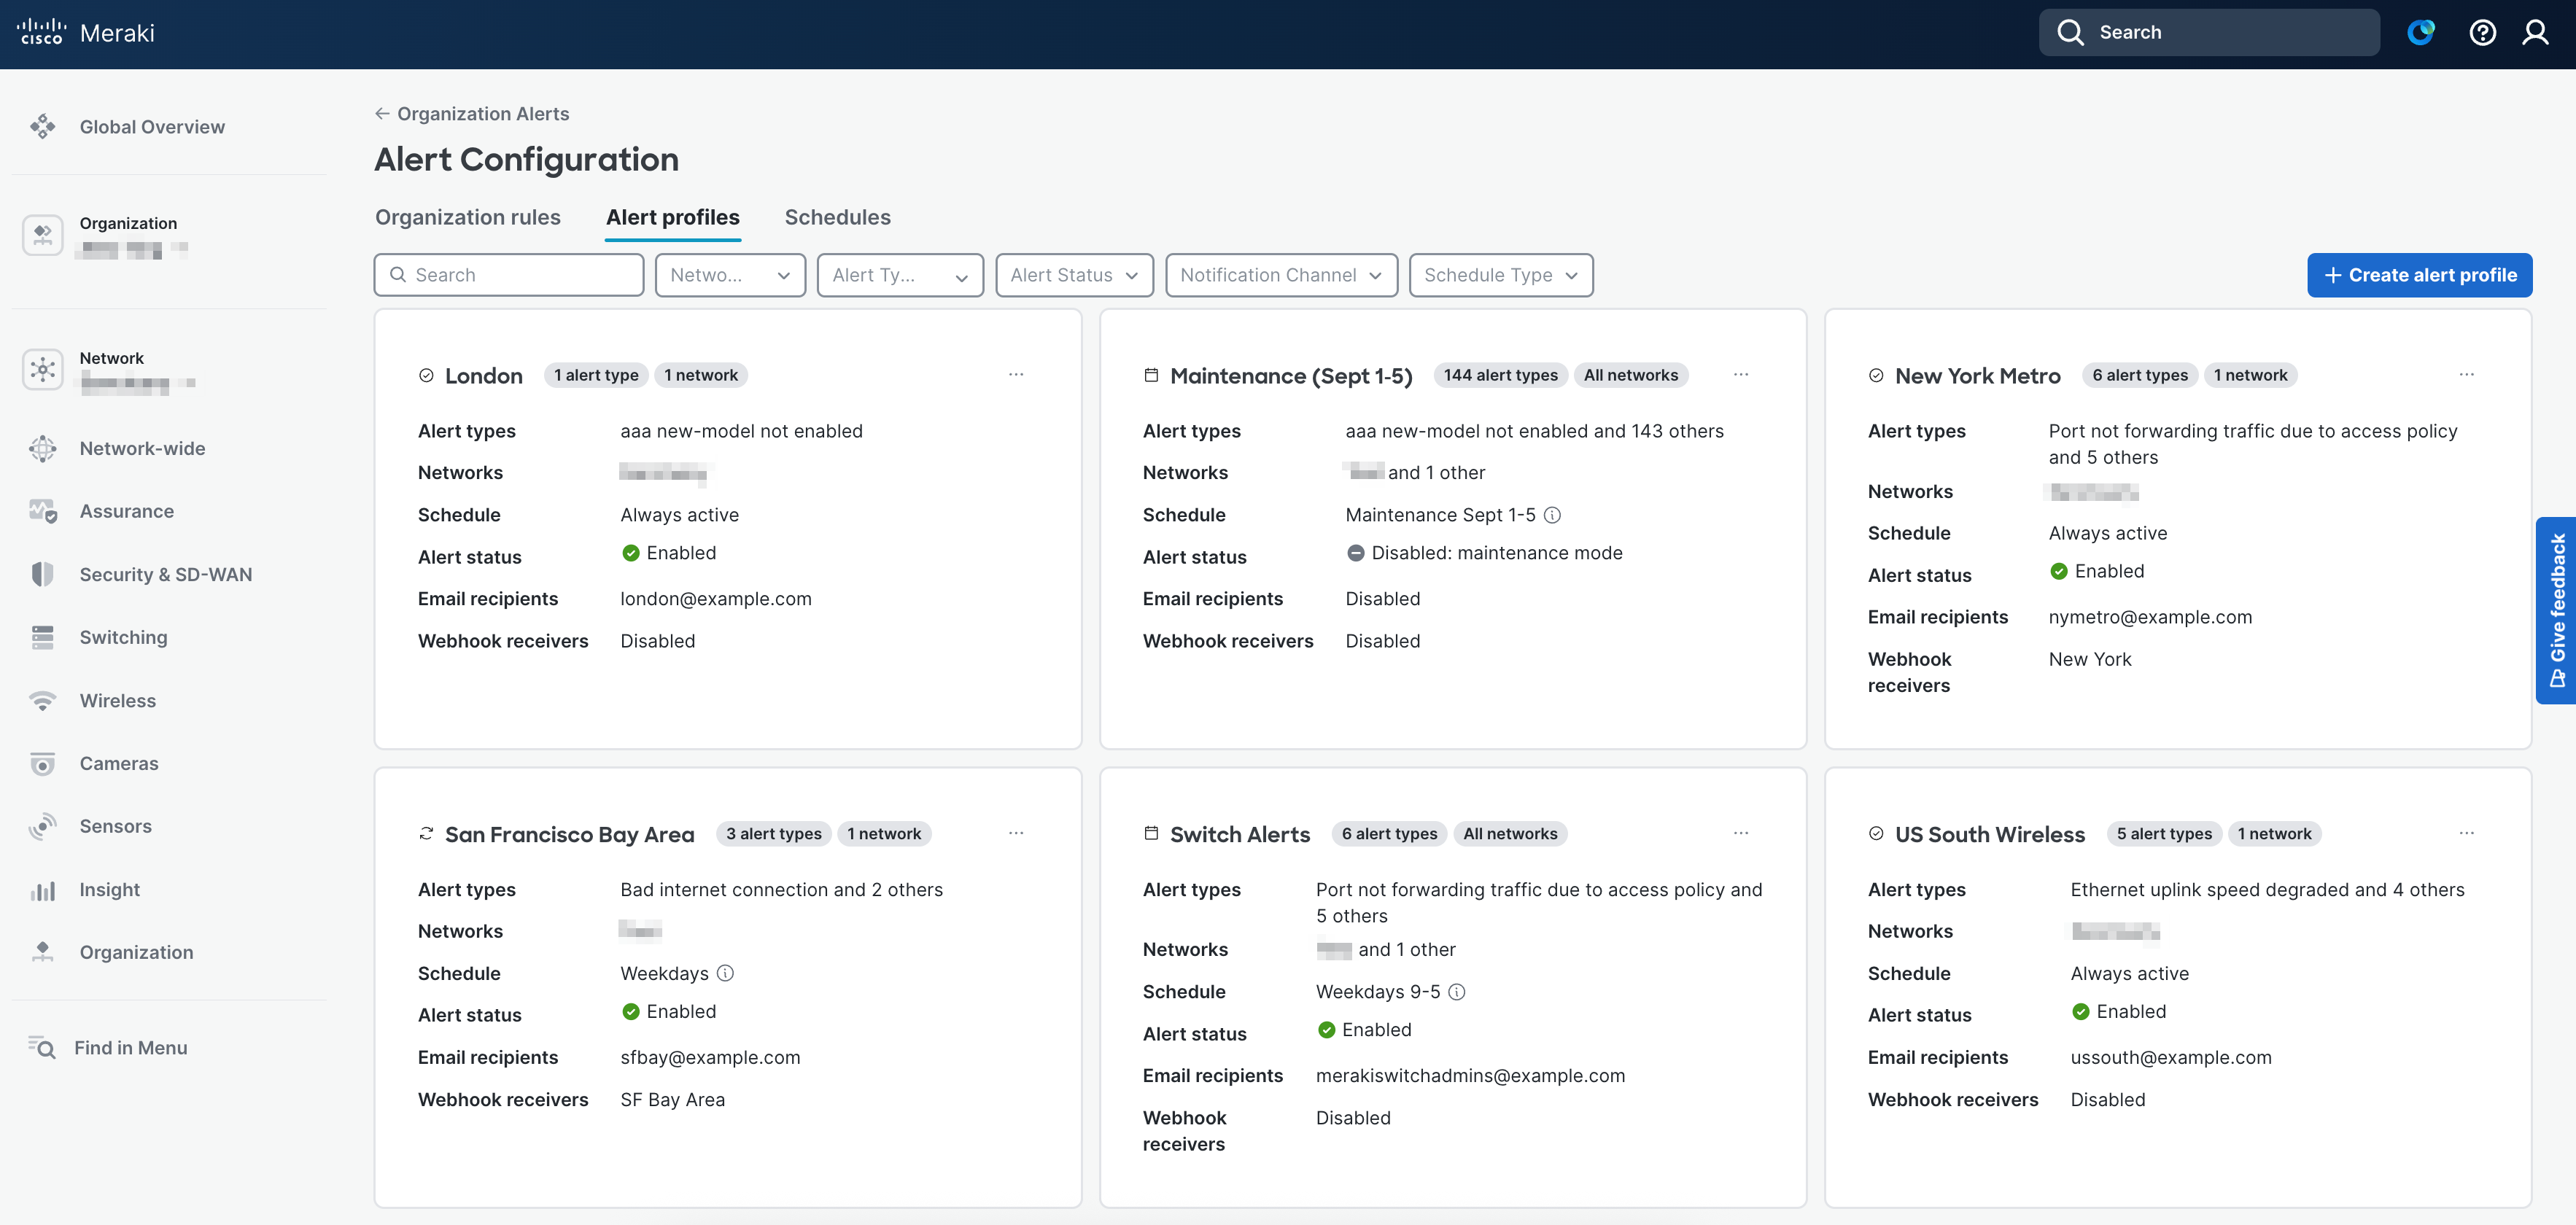The image size is (2576, 1225).
Task: Click the Create alert profile button
Action: [x=2419, y=275]
